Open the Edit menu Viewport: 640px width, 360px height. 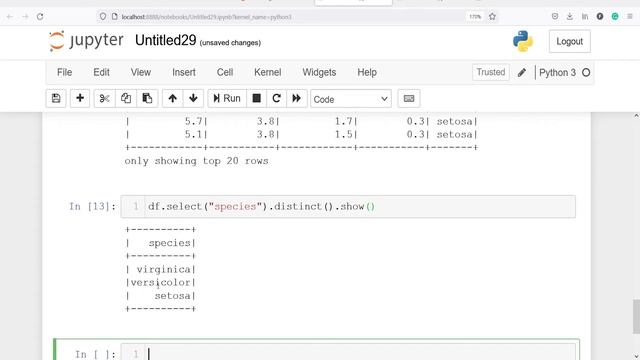101,73
